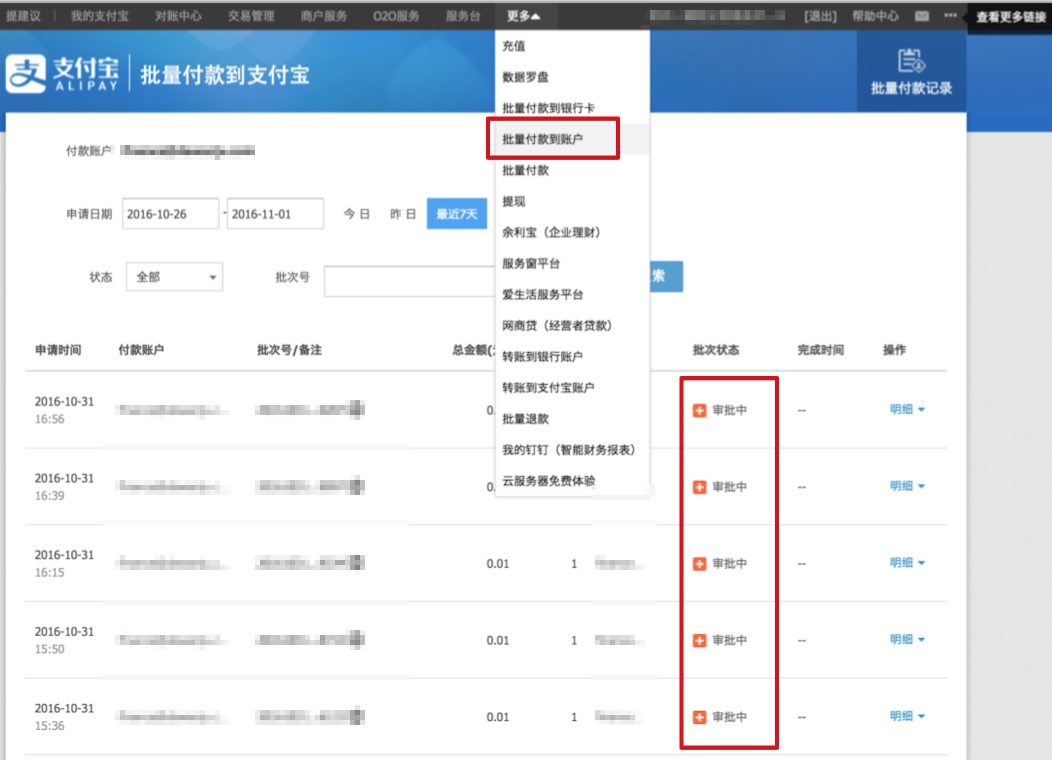Expand 明细 dropdown for 16:56 row

(x=907, y=409)
